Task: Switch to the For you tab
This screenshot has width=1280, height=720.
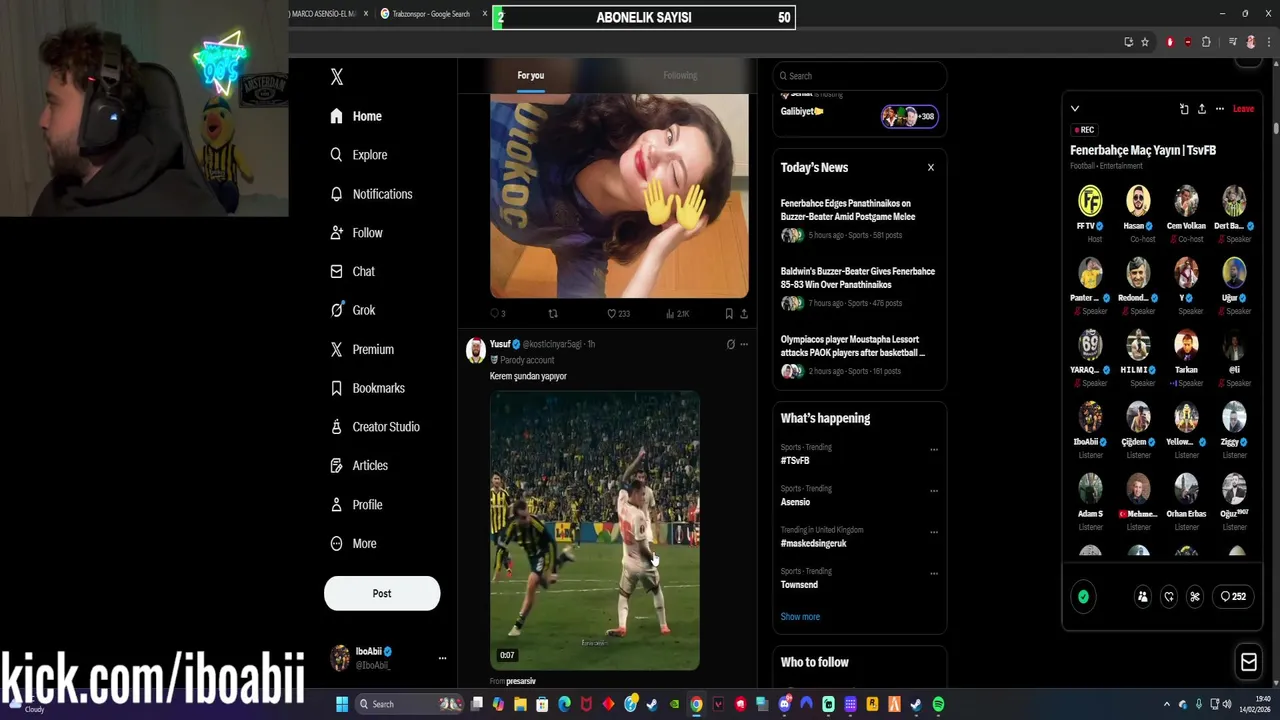Action: (x=531, y=76)
